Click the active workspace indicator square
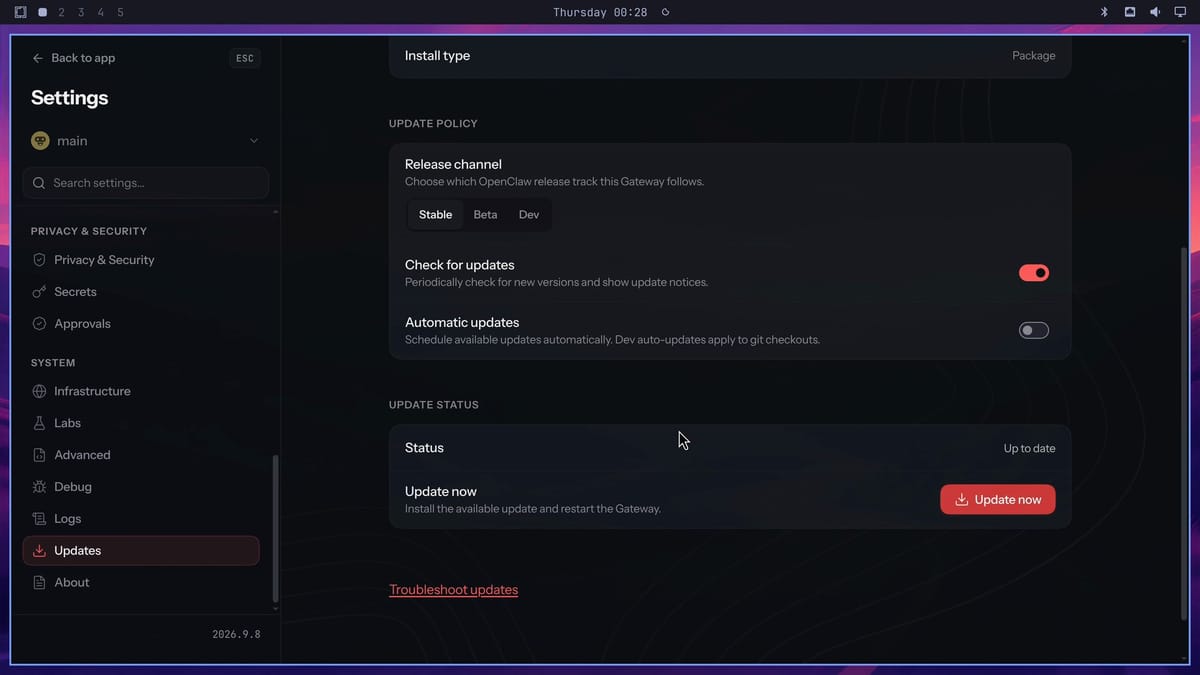Viewport: 1200px width, 675px height. [x=42, y=12]
